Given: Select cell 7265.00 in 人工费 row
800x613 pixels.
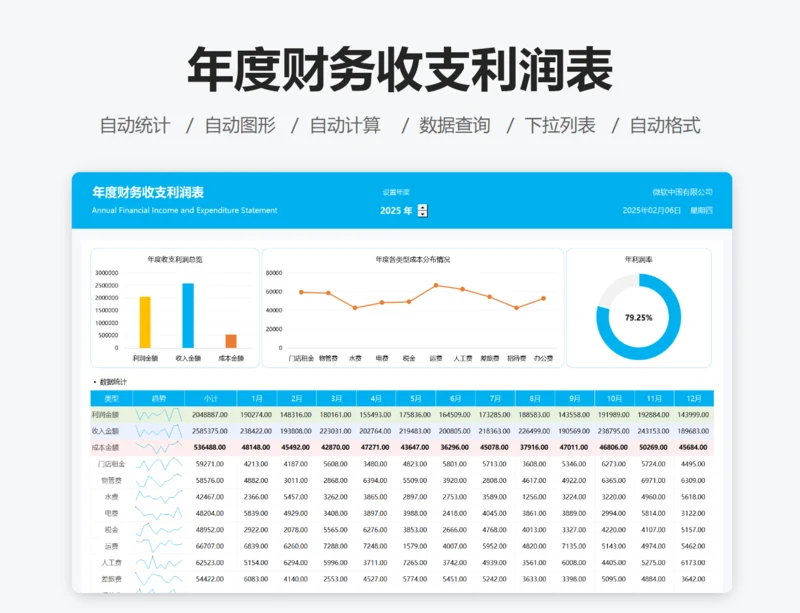Looking at the screenshot, I should [415, 562].
